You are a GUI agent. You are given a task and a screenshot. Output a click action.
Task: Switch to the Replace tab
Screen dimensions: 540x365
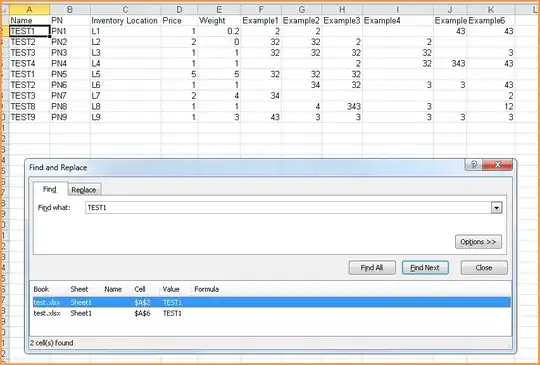pos(84,190)
